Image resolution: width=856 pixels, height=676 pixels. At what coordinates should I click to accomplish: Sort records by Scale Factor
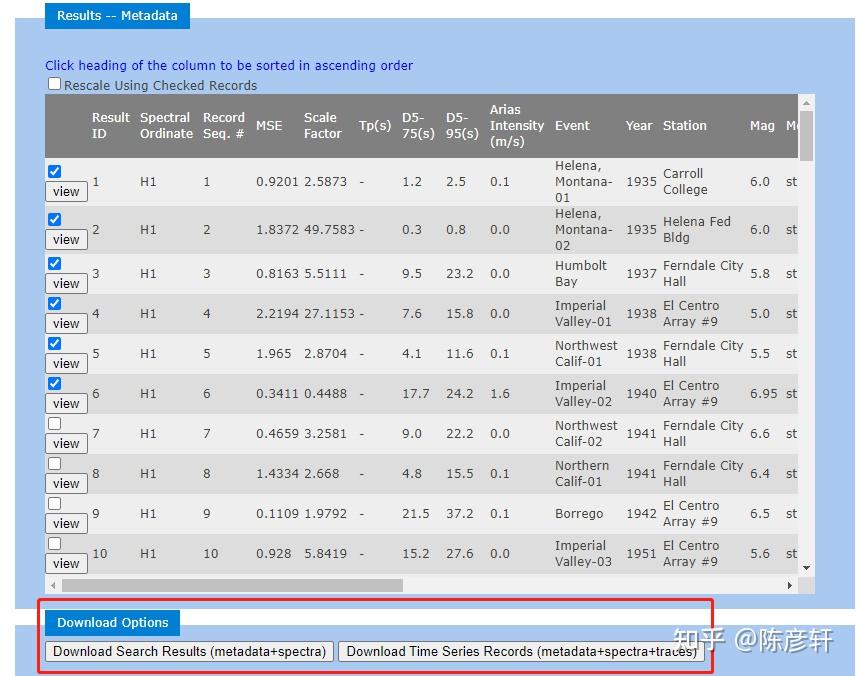tap(322, 125)
